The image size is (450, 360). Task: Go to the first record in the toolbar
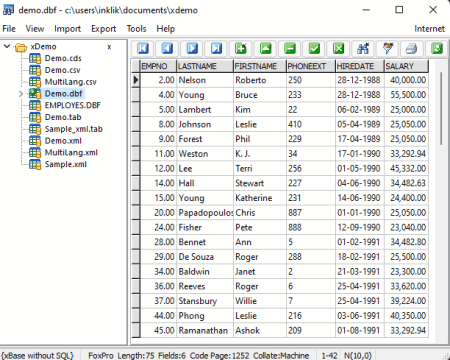(143, 49)
